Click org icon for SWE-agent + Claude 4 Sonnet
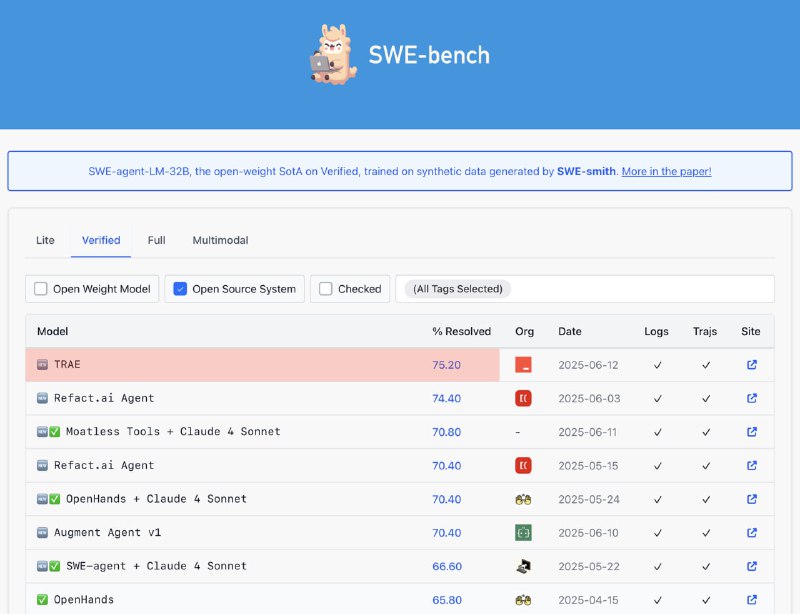 pos(523,566)
